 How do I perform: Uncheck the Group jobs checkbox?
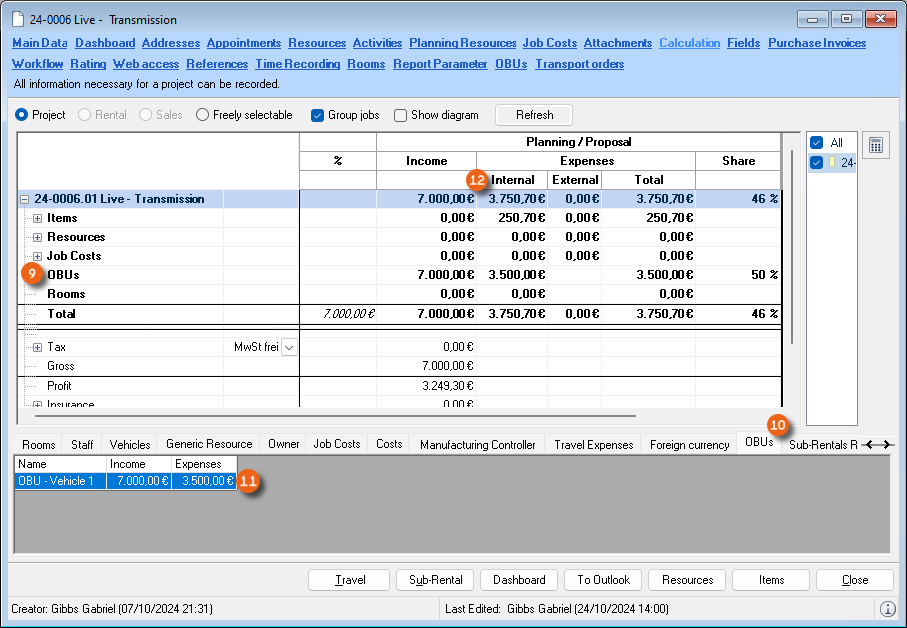pos(318,115)
